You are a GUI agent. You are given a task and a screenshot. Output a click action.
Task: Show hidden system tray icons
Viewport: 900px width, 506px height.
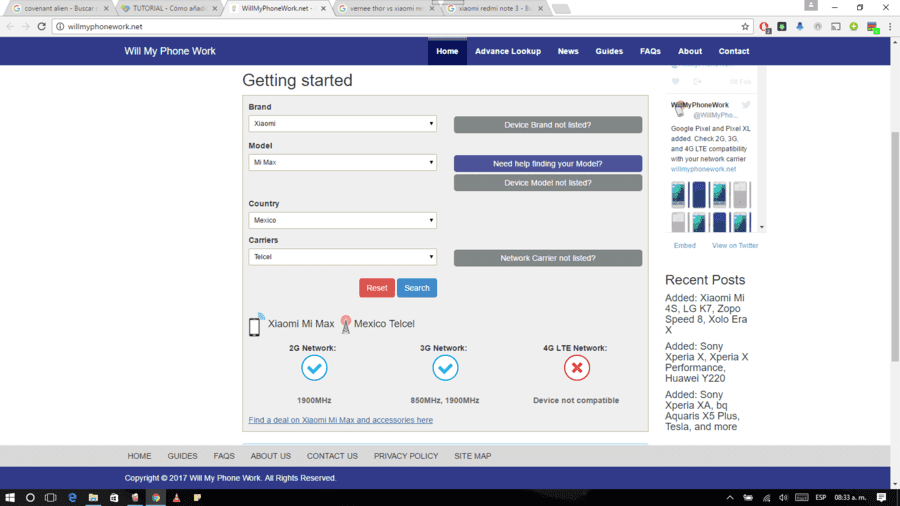click(x=730, y=497)
